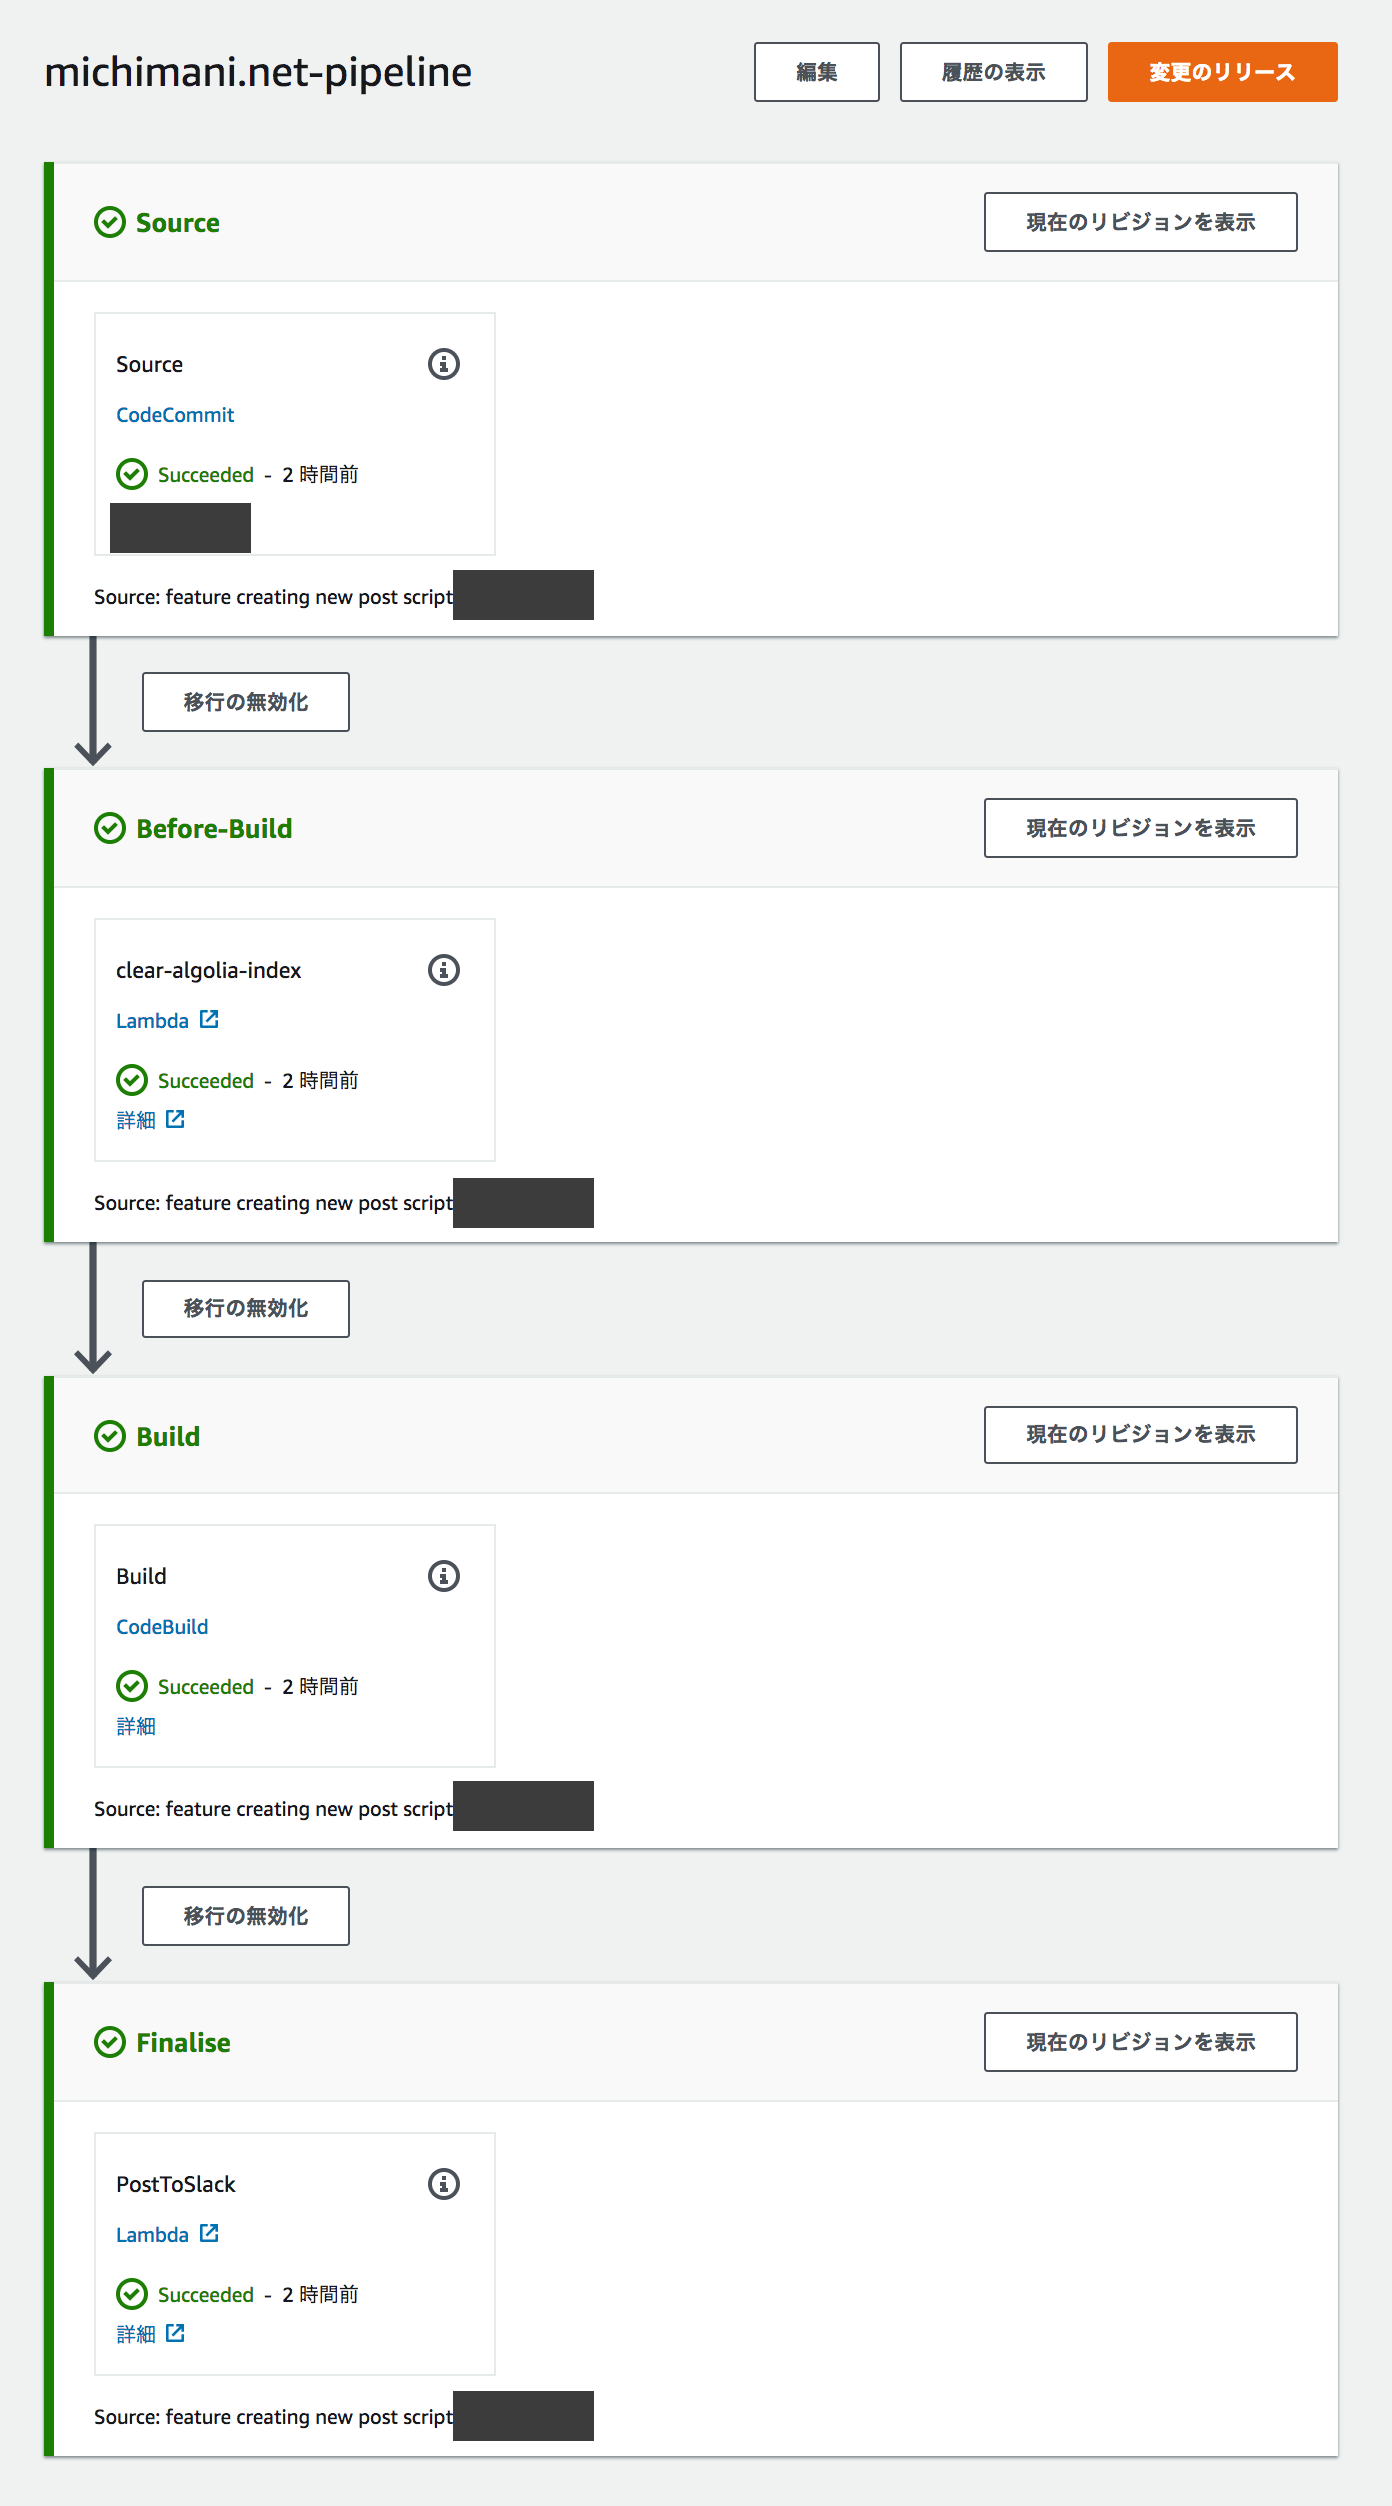The height and width of the screenshot is (2506, 1392).
Task: Show current revision for Finalise stage
Action: pyautogui.click(x=1140, y=2042)
